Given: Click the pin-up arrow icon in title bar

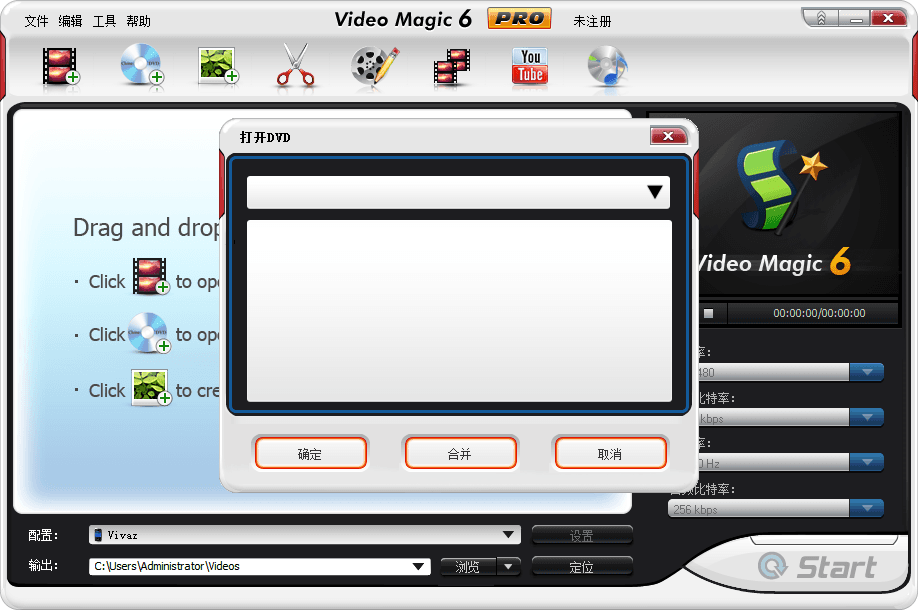Looking at the screenshot, I should 821,19.
